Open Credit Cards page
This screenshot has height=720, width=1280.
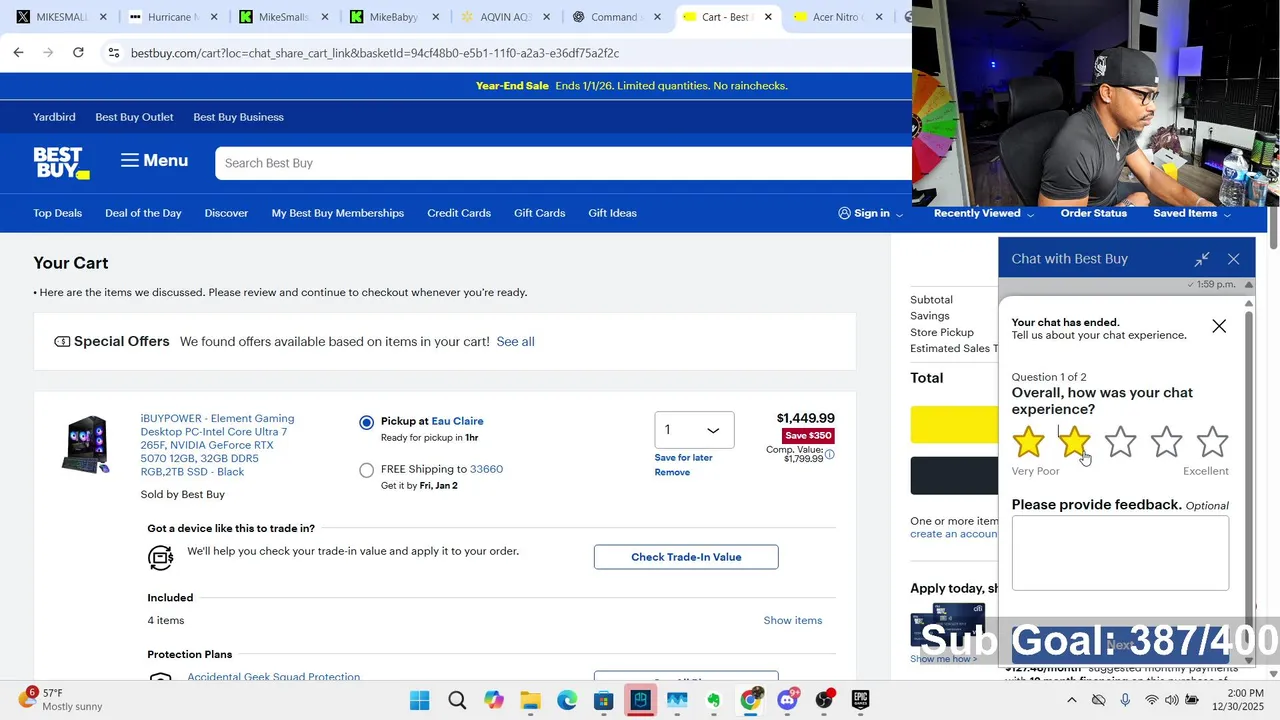click(x=459, y=213)
